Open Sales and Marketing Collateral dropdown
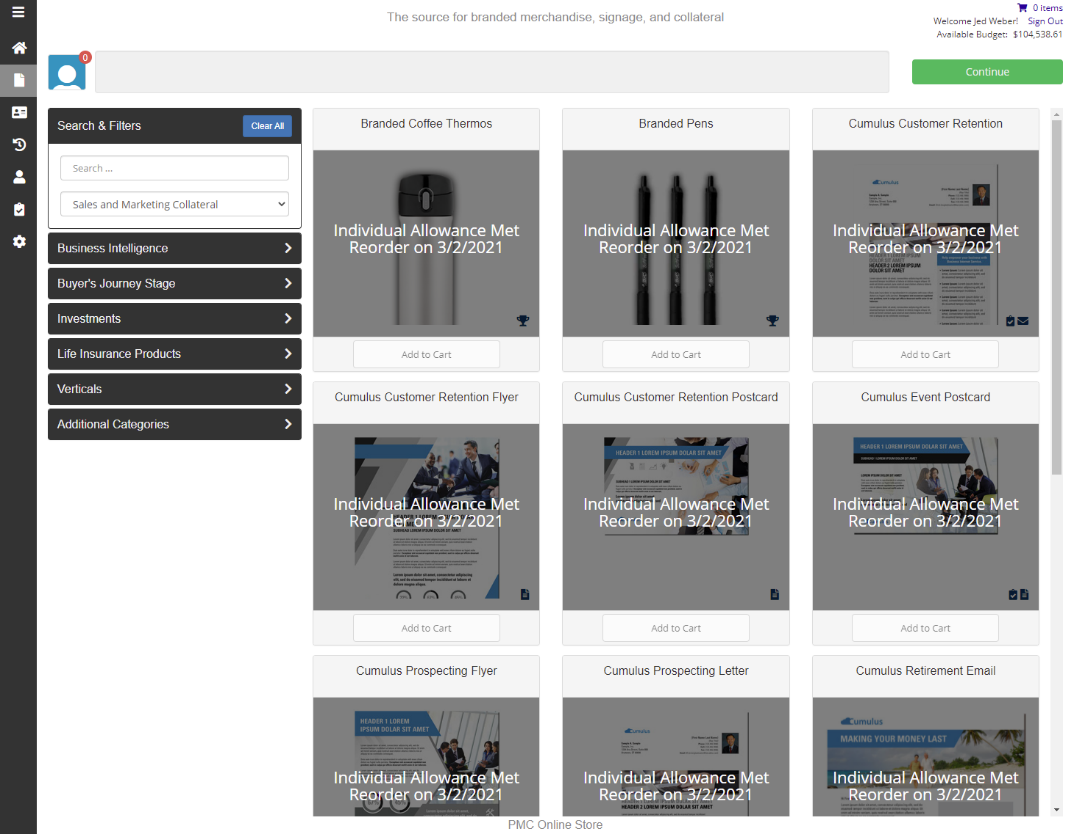The height and width of the screenshot is (834, 1074). click(174, 204)
